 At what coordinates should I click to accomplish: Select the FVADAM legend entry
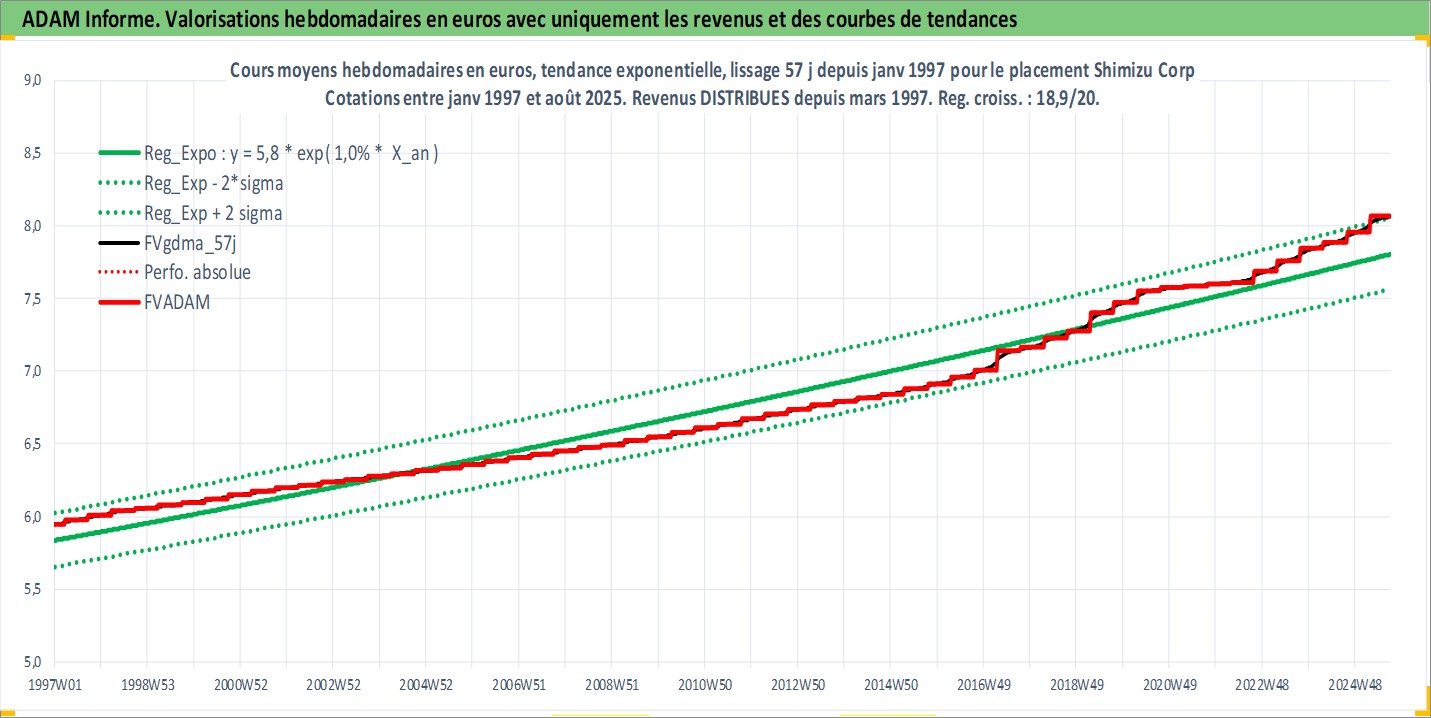(155, 300)
